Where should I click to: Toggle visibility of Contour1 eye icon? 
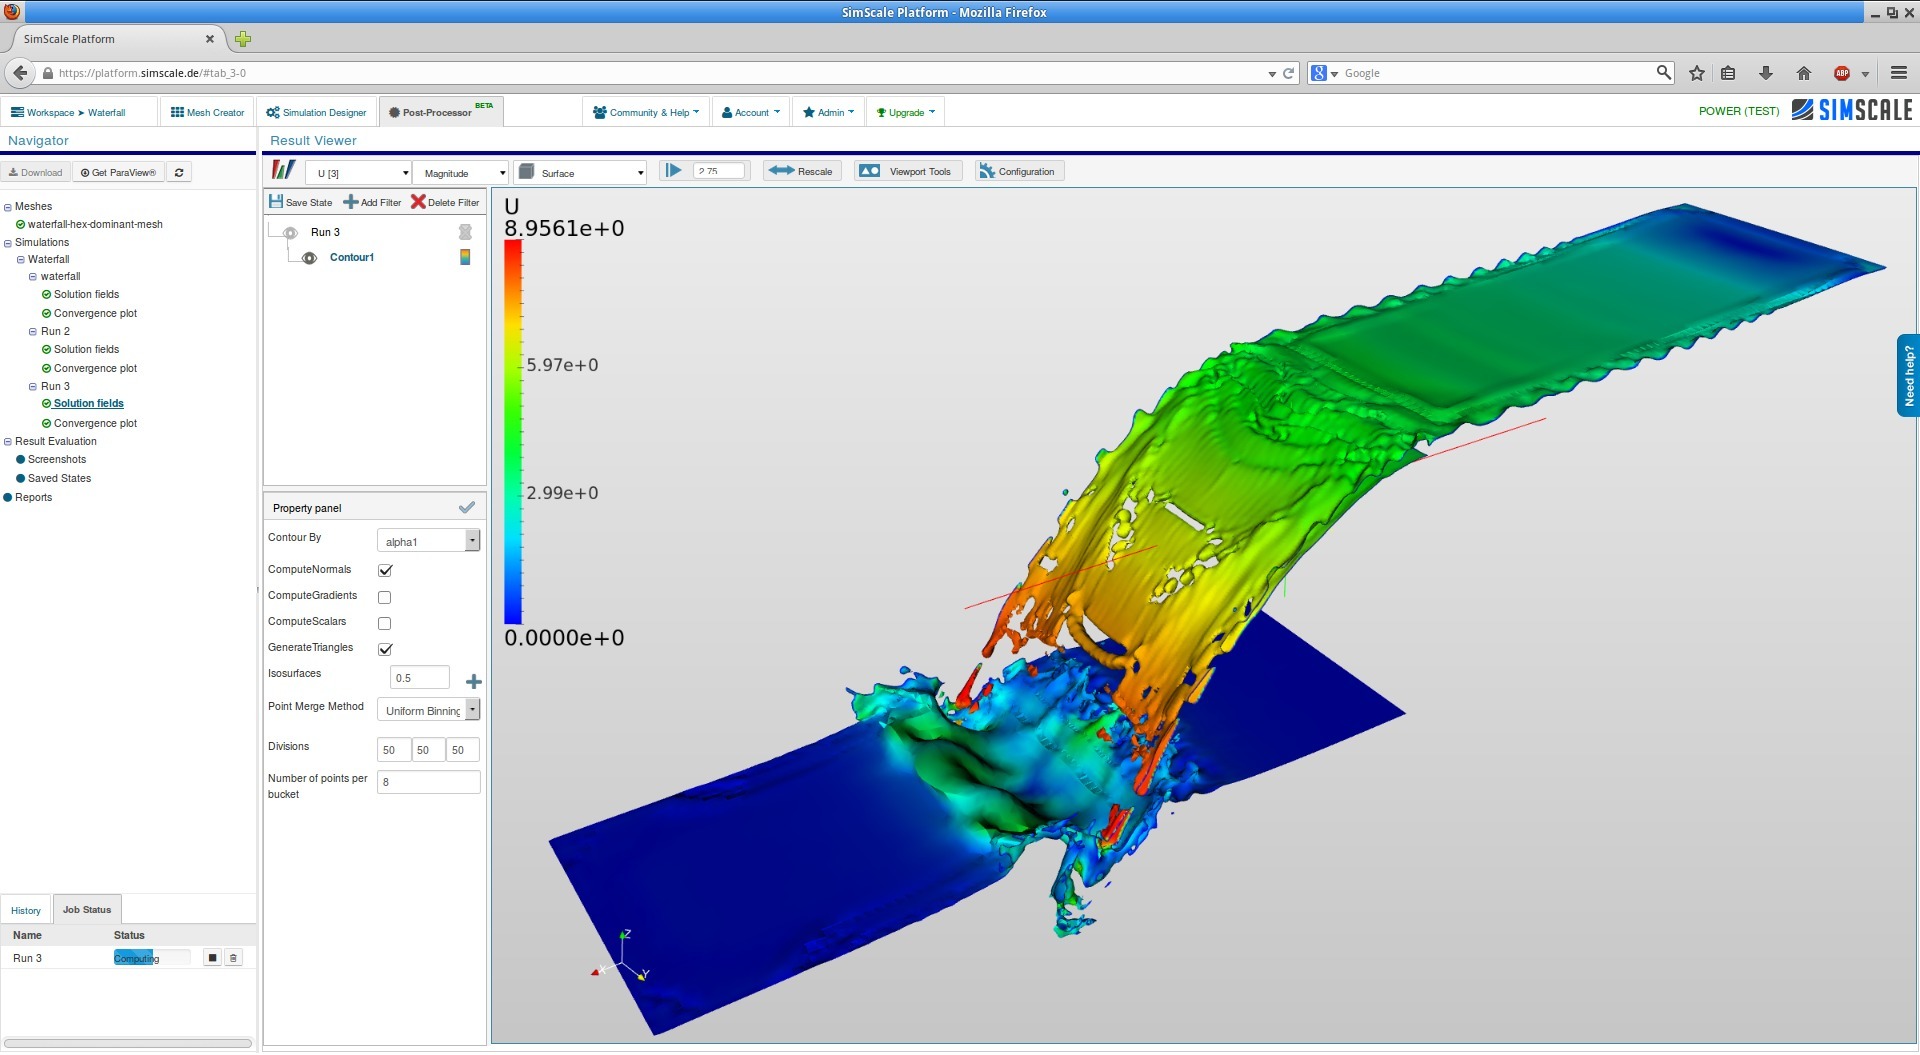click(309, 257)
